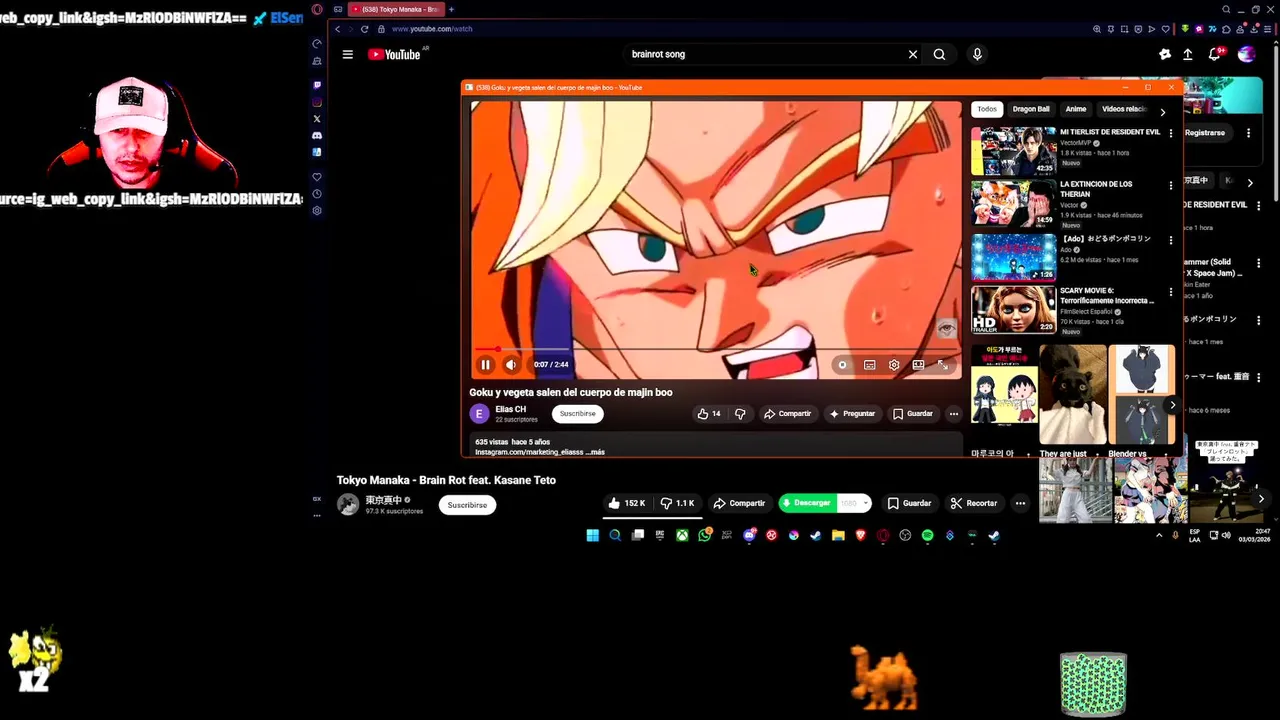Share the Goku y vegeta video

point(787,414)
